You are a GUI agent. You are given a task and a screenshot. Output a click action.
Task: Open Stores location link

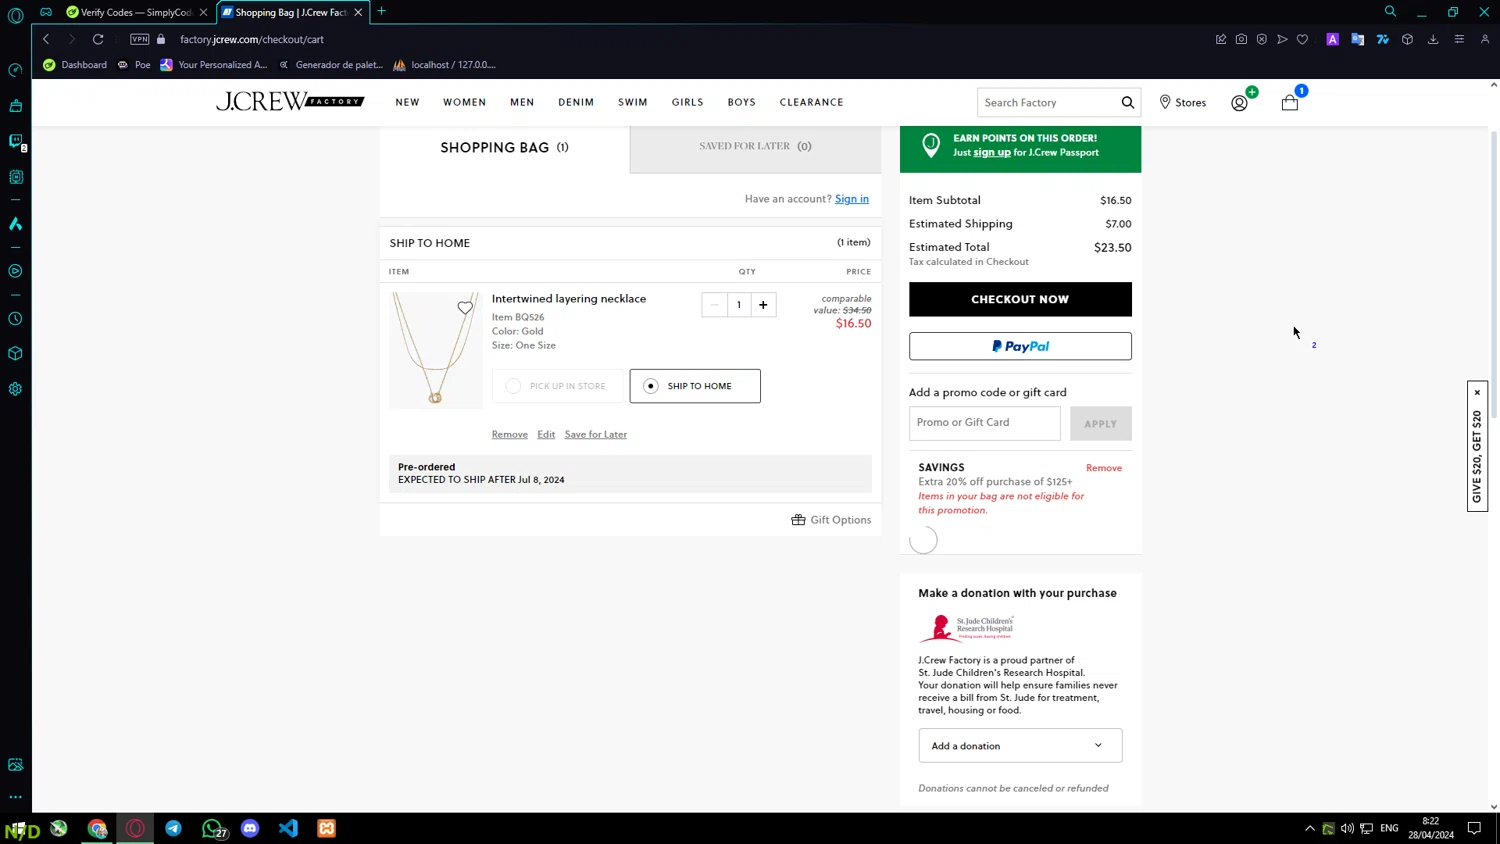coord(1182,102)
